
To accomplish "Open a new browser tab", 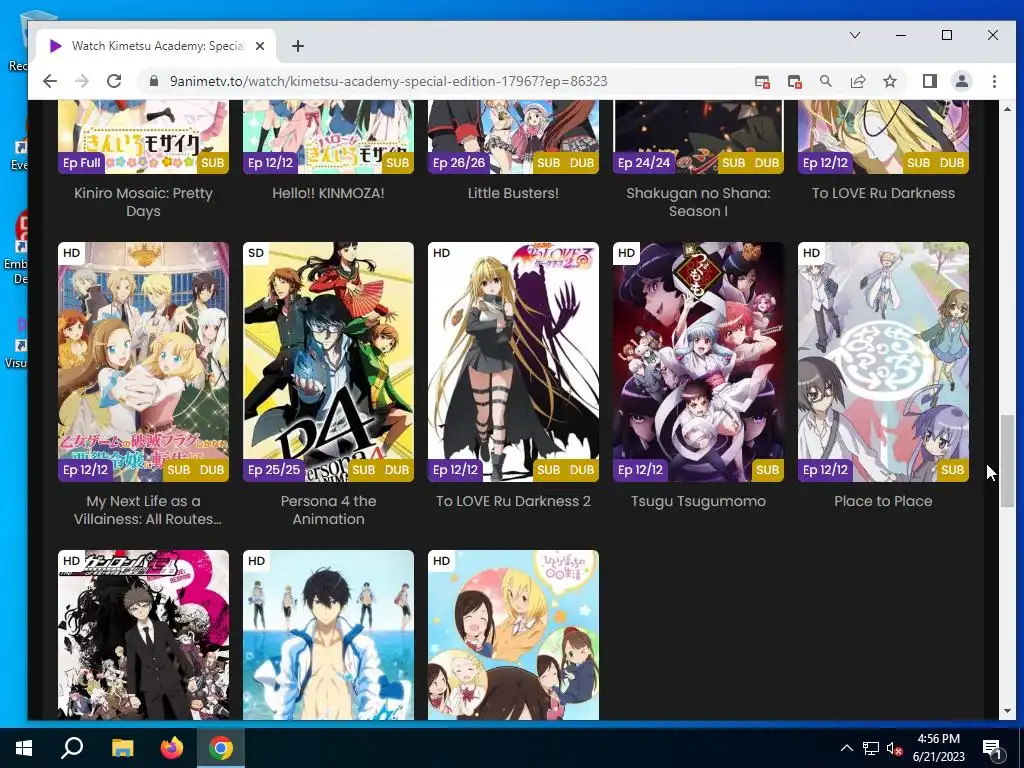I will click(x=298, y=46).
